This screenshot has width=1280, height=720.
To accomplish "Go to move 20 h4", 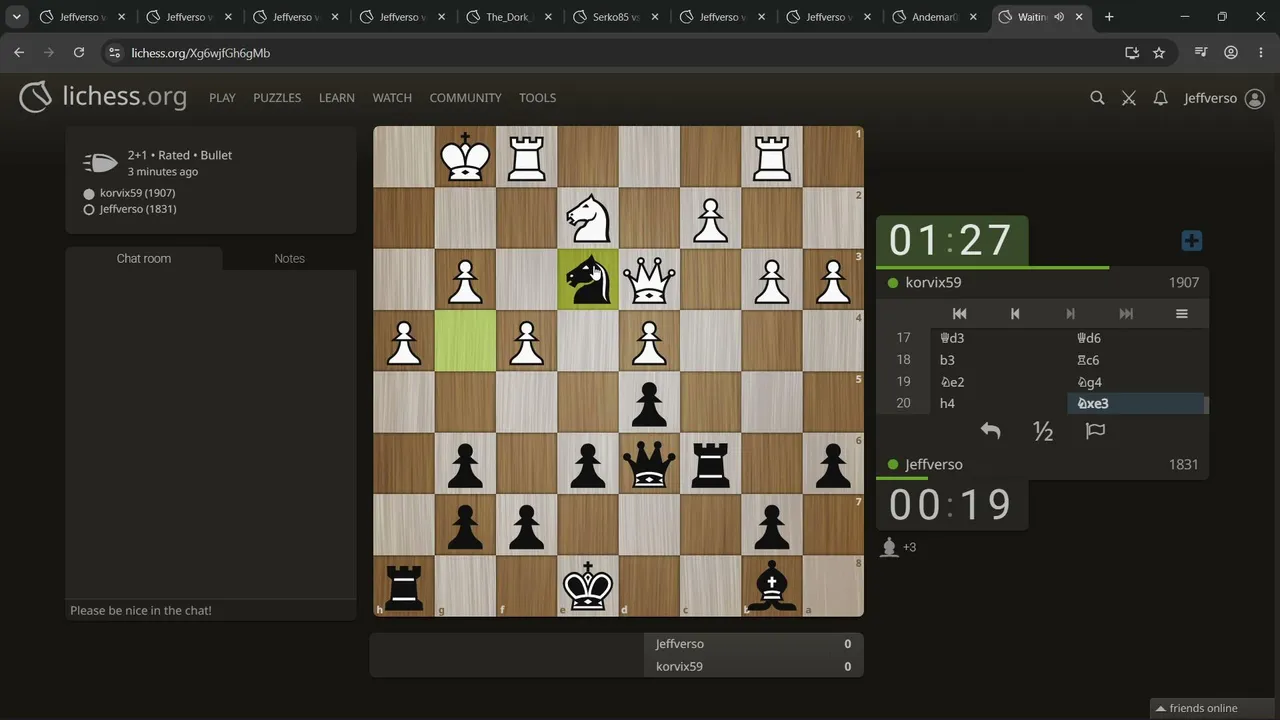I will (999, 404).
